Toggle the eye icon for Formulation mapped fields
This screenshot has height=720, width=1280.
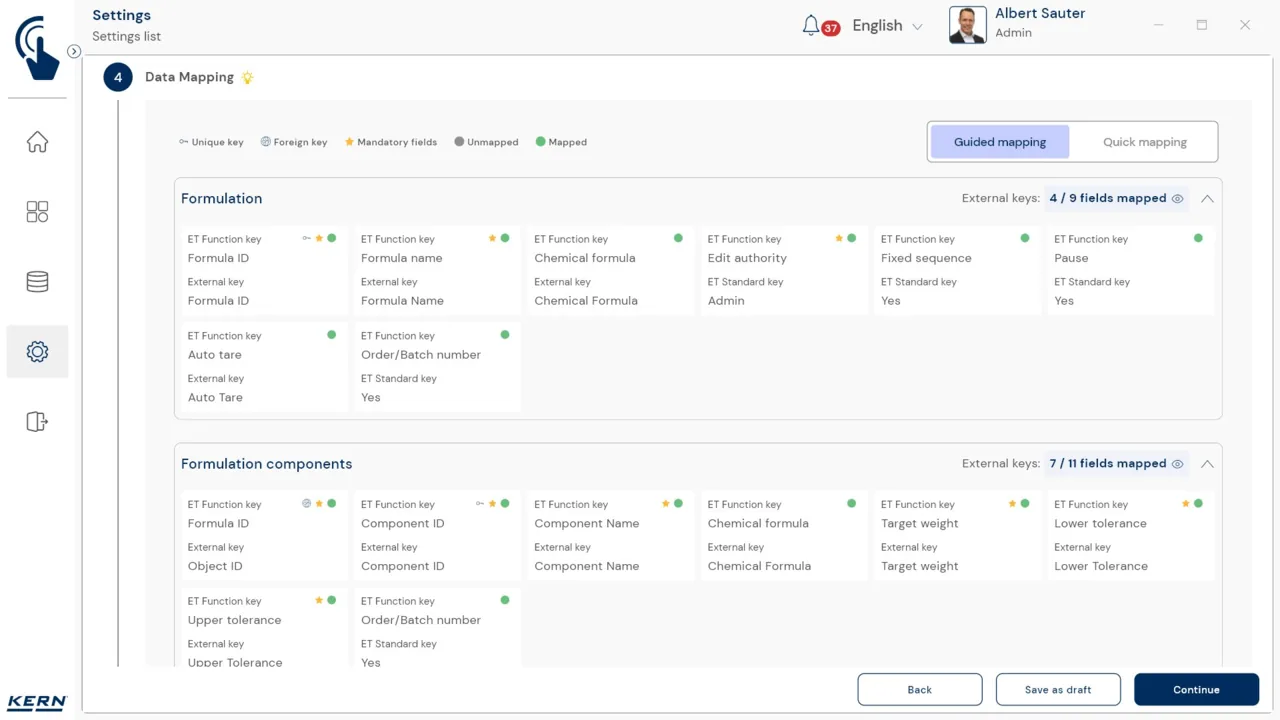(1177, 199)
